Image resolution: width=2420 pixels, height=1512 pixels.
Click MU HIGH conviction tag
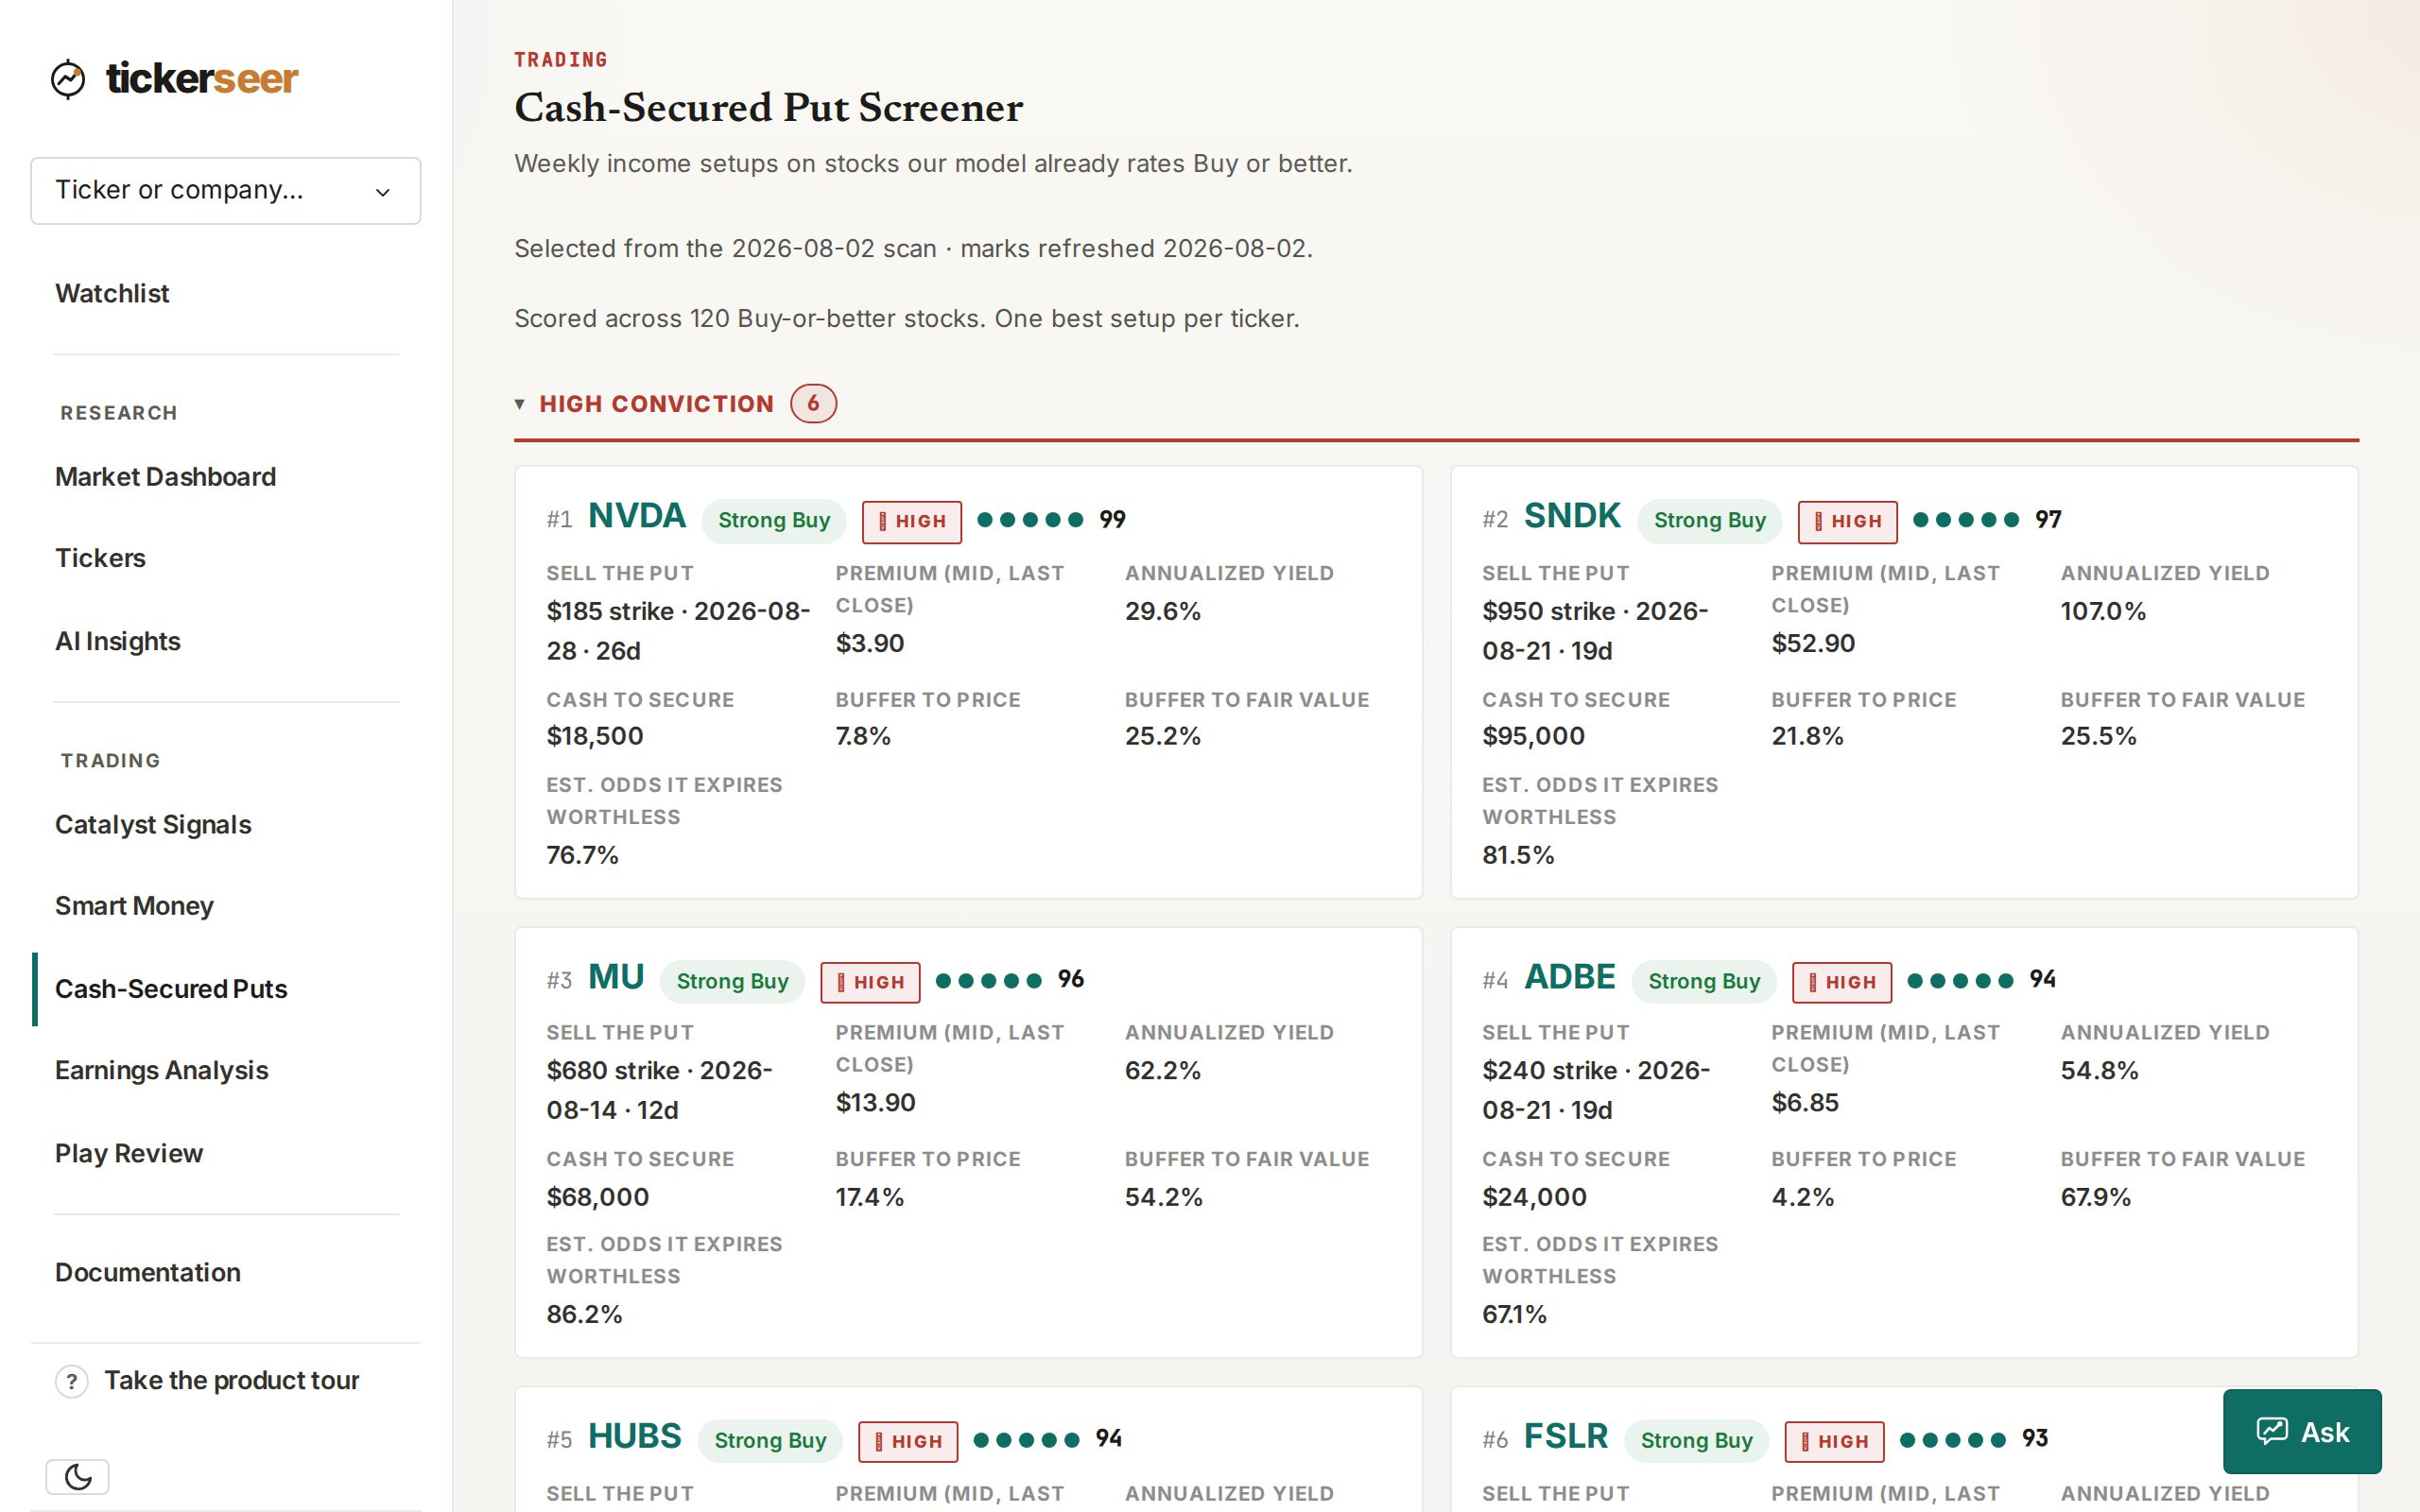pos(870,983)
